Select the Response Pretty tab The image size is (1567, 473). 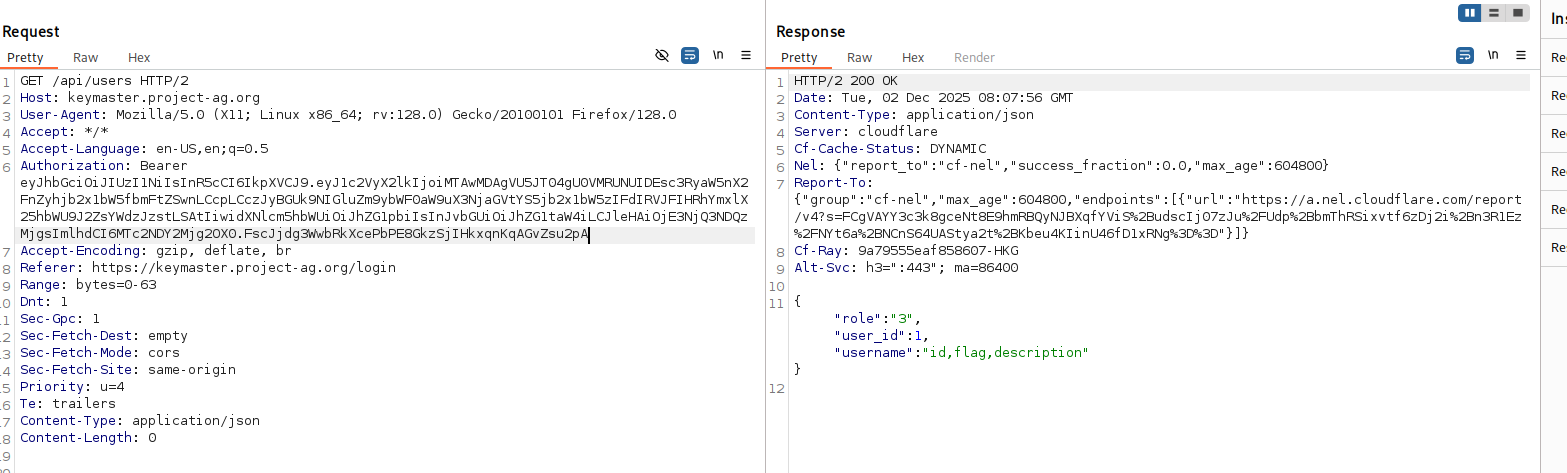[799, 58]
